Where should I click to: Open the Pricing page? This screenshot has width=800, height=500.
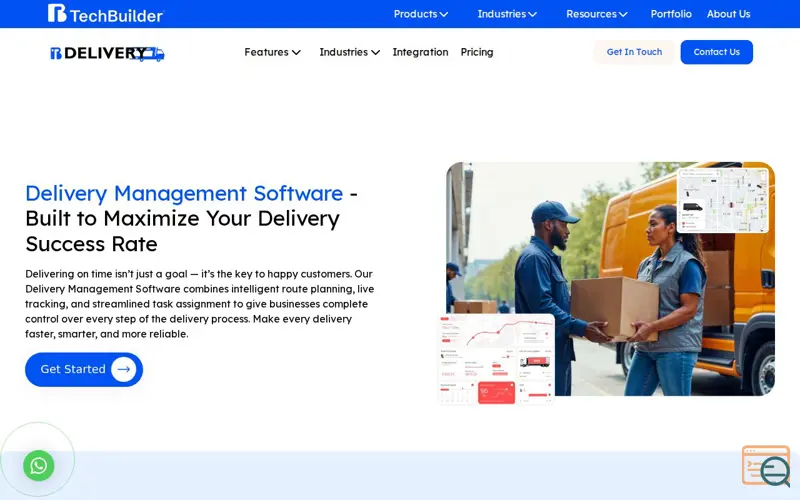pyautogui.click(x=477, y=52)
